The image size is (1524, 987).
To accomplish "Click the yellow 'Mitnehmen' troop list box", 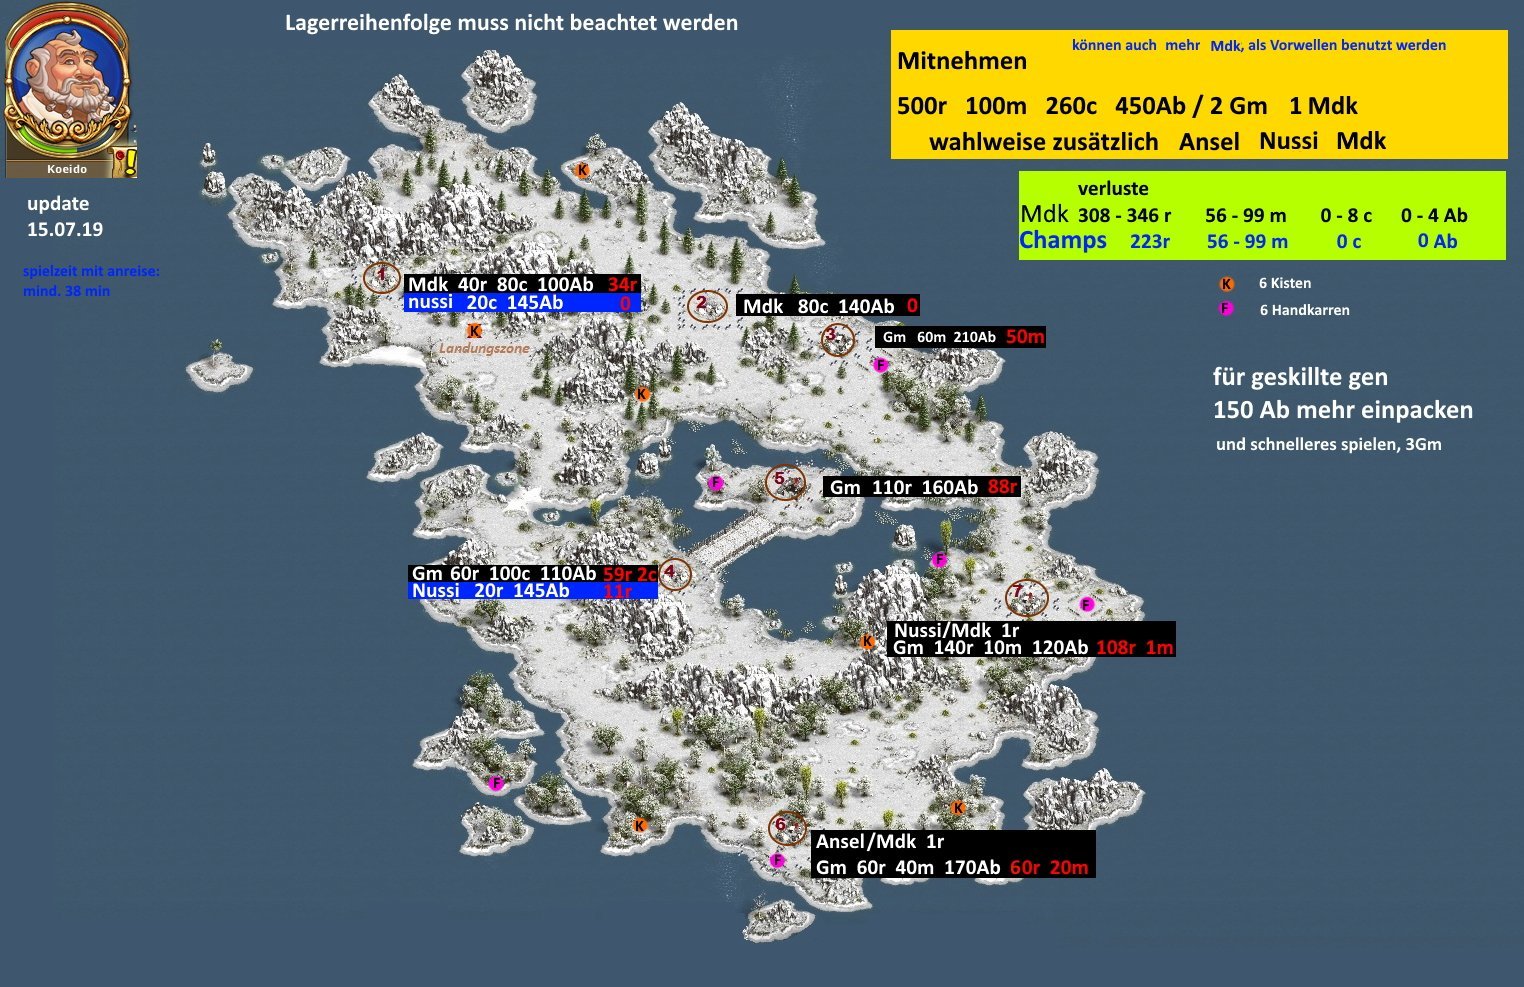I will coord(1198,95).
